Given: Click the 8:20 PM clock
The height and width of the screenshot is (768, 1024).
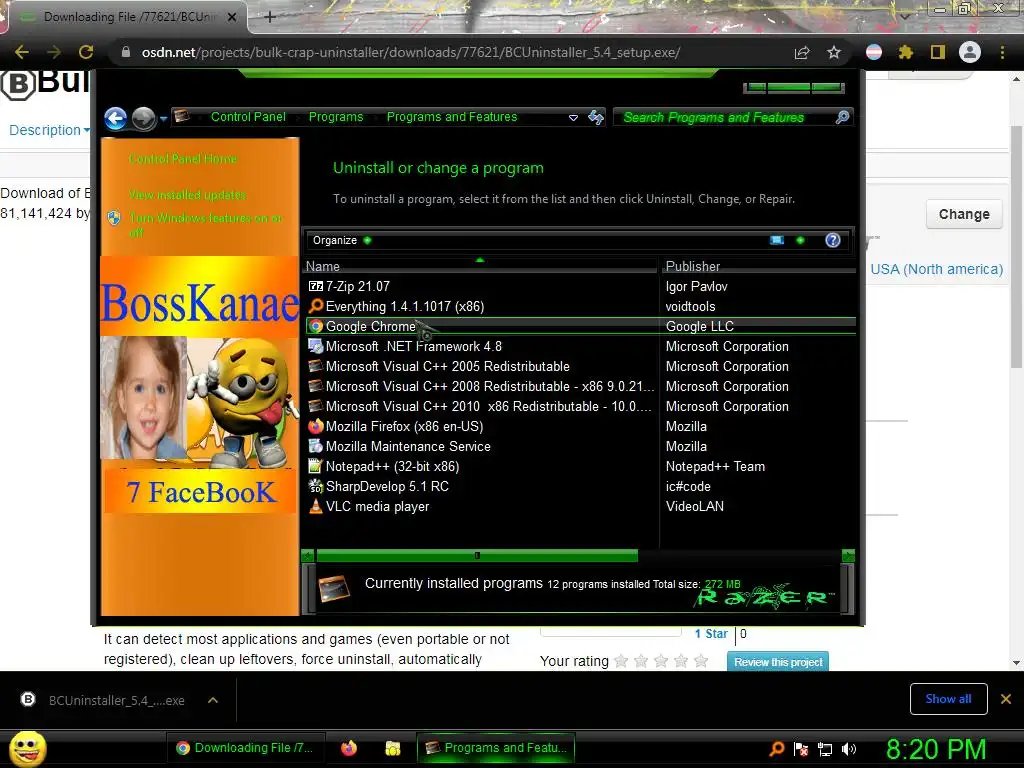Looking at the screenshot, I should coord(936,749).
